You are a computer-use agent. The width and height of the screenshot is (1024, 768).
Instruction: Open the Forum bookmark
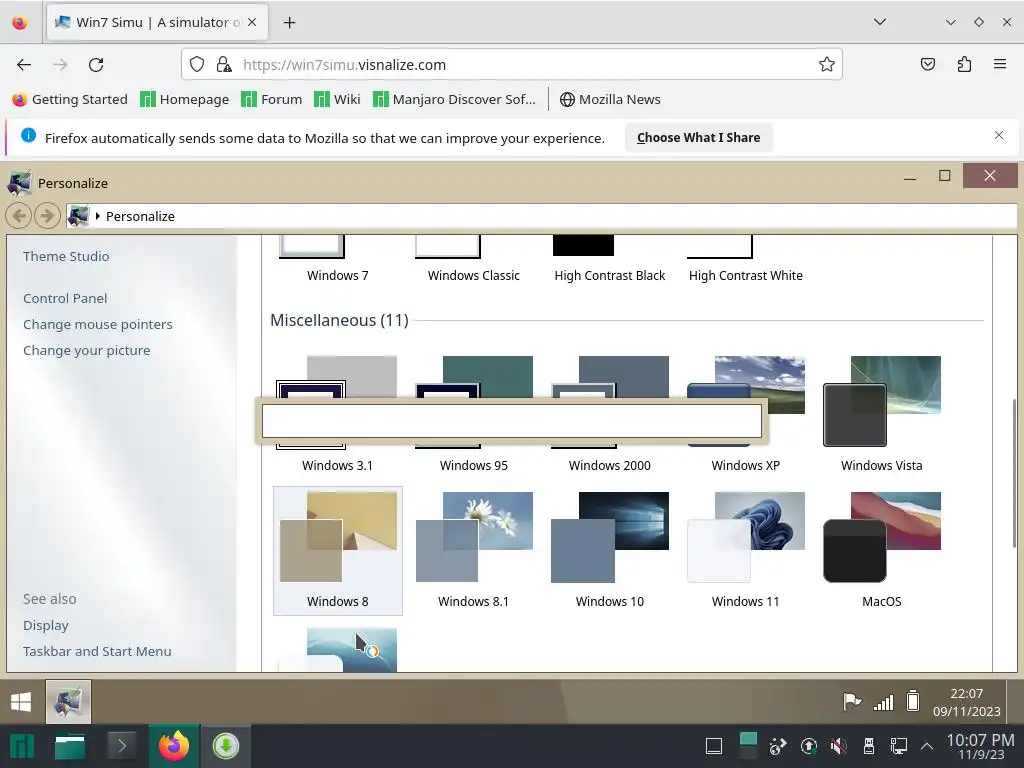(x=272, y=99)
